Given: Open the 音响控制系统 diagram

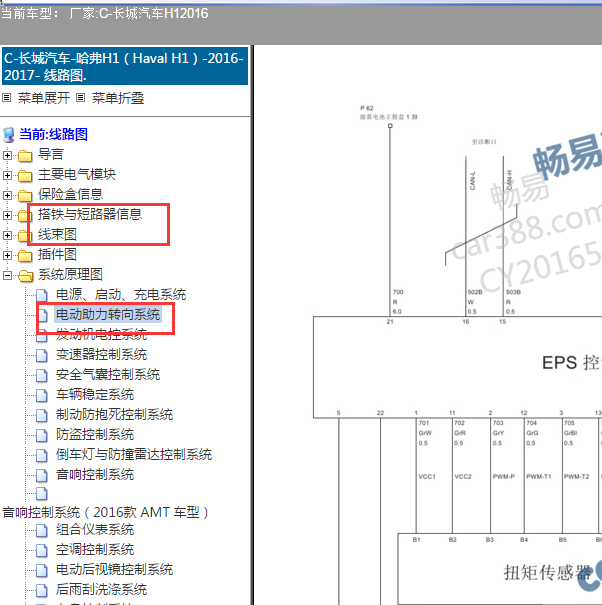Looking at the screenshot, I should click(95, 475).
